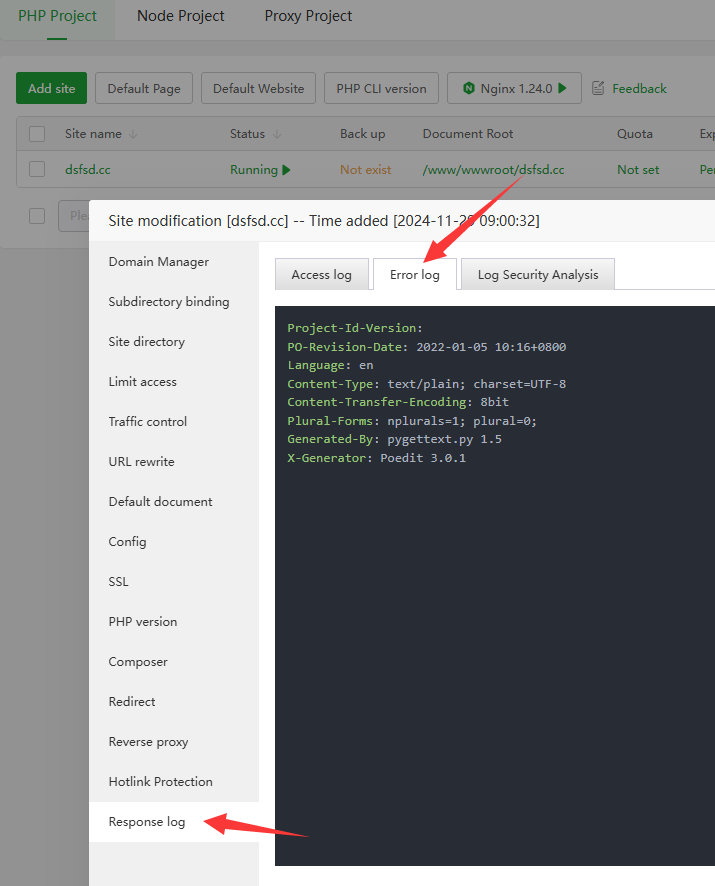Tick the checkbox below the site list
This screenshot has width=715, height=886.
click(37, 216)
